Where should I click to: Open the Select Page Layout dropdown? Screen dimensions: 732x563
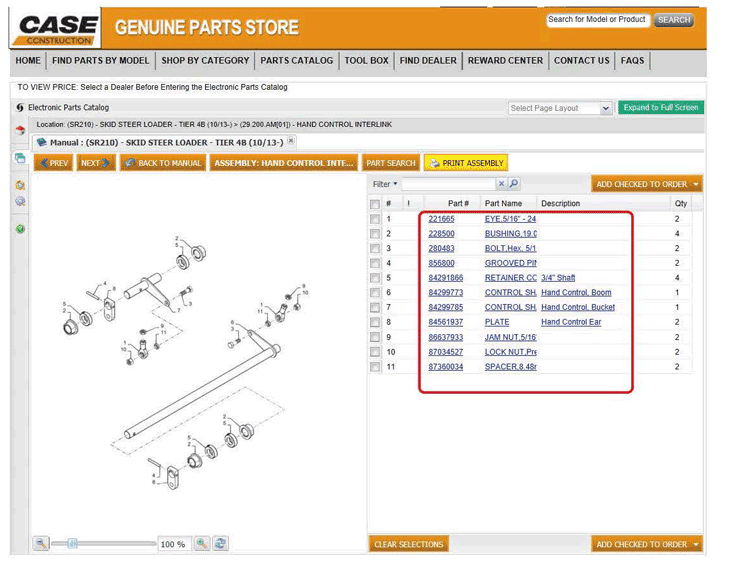point(559,108)
